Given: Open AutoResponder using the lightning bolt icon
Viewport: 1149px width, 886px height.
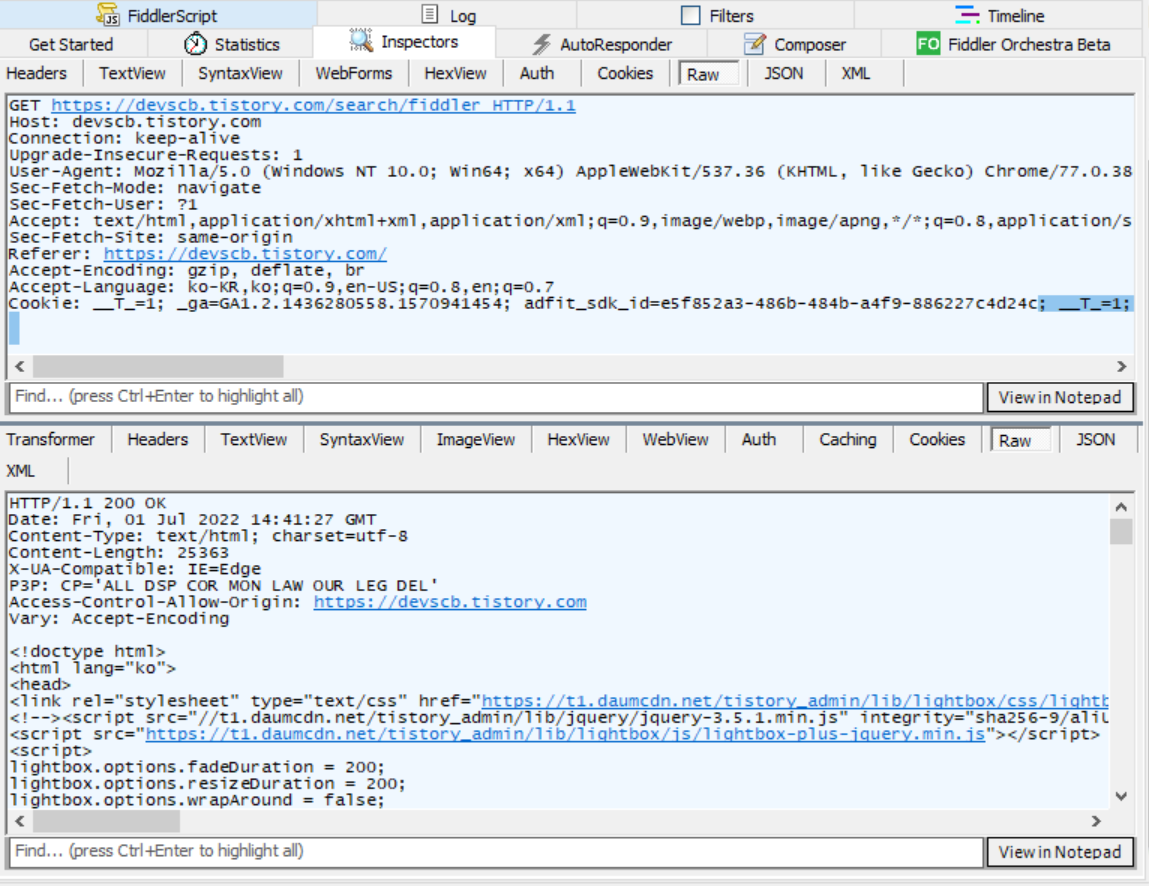Looking at the screenshot, I should tap(541, 44).
